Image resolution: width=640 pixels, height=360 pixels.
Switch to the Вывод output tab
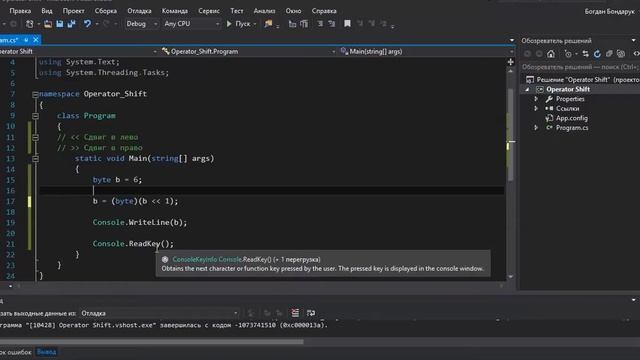(47, 352)
